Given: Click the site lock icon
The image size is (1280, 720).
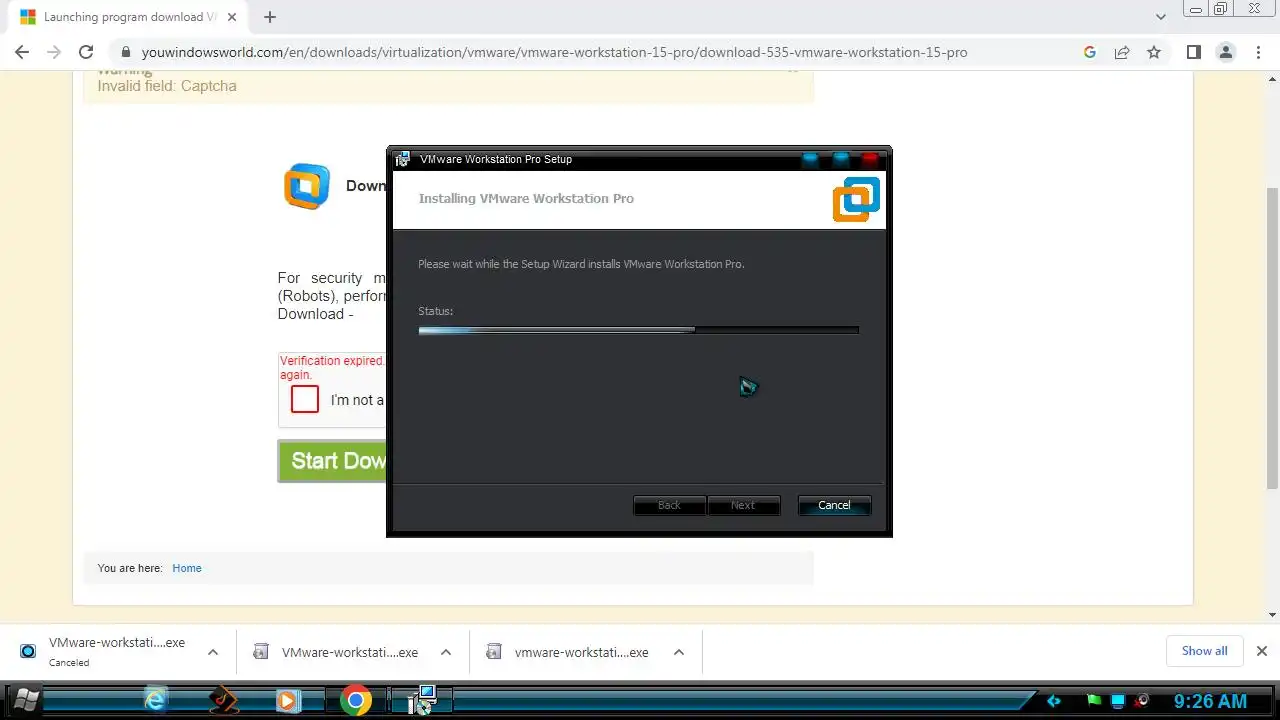Looking at the screenshot, I should pyautogui.click(x=125, y=52).
